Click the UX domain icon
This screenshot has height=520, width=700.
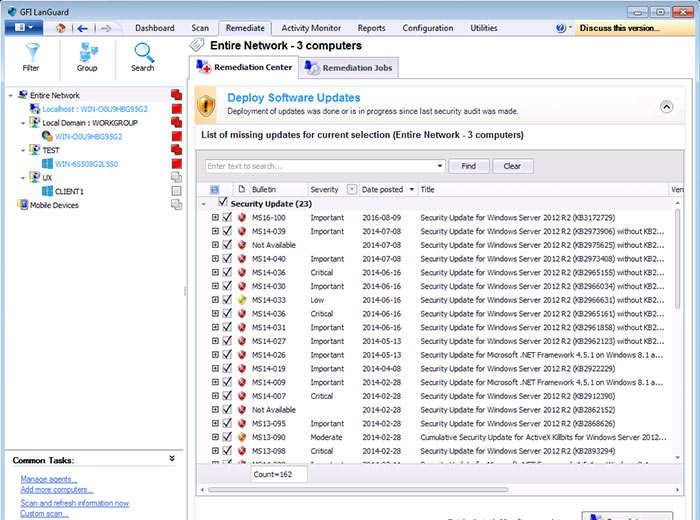[34, 177]
